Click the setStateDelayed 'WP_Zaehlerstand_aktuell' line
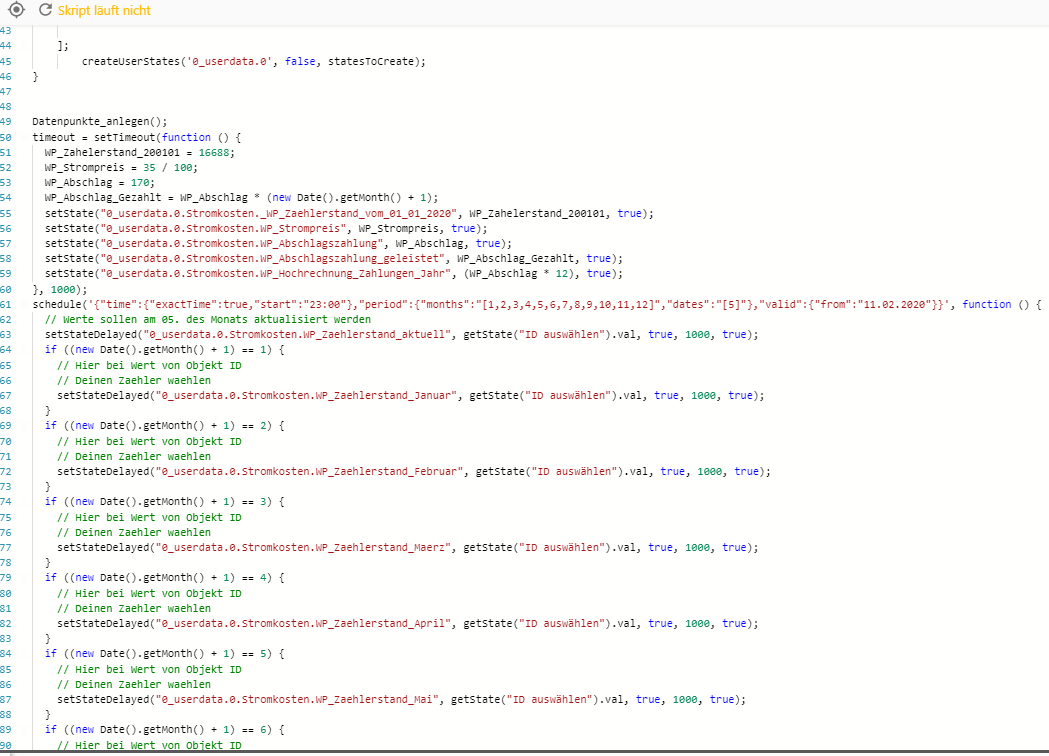The height and width of the screenshot is (756, 1049). [x=401, y=335]
